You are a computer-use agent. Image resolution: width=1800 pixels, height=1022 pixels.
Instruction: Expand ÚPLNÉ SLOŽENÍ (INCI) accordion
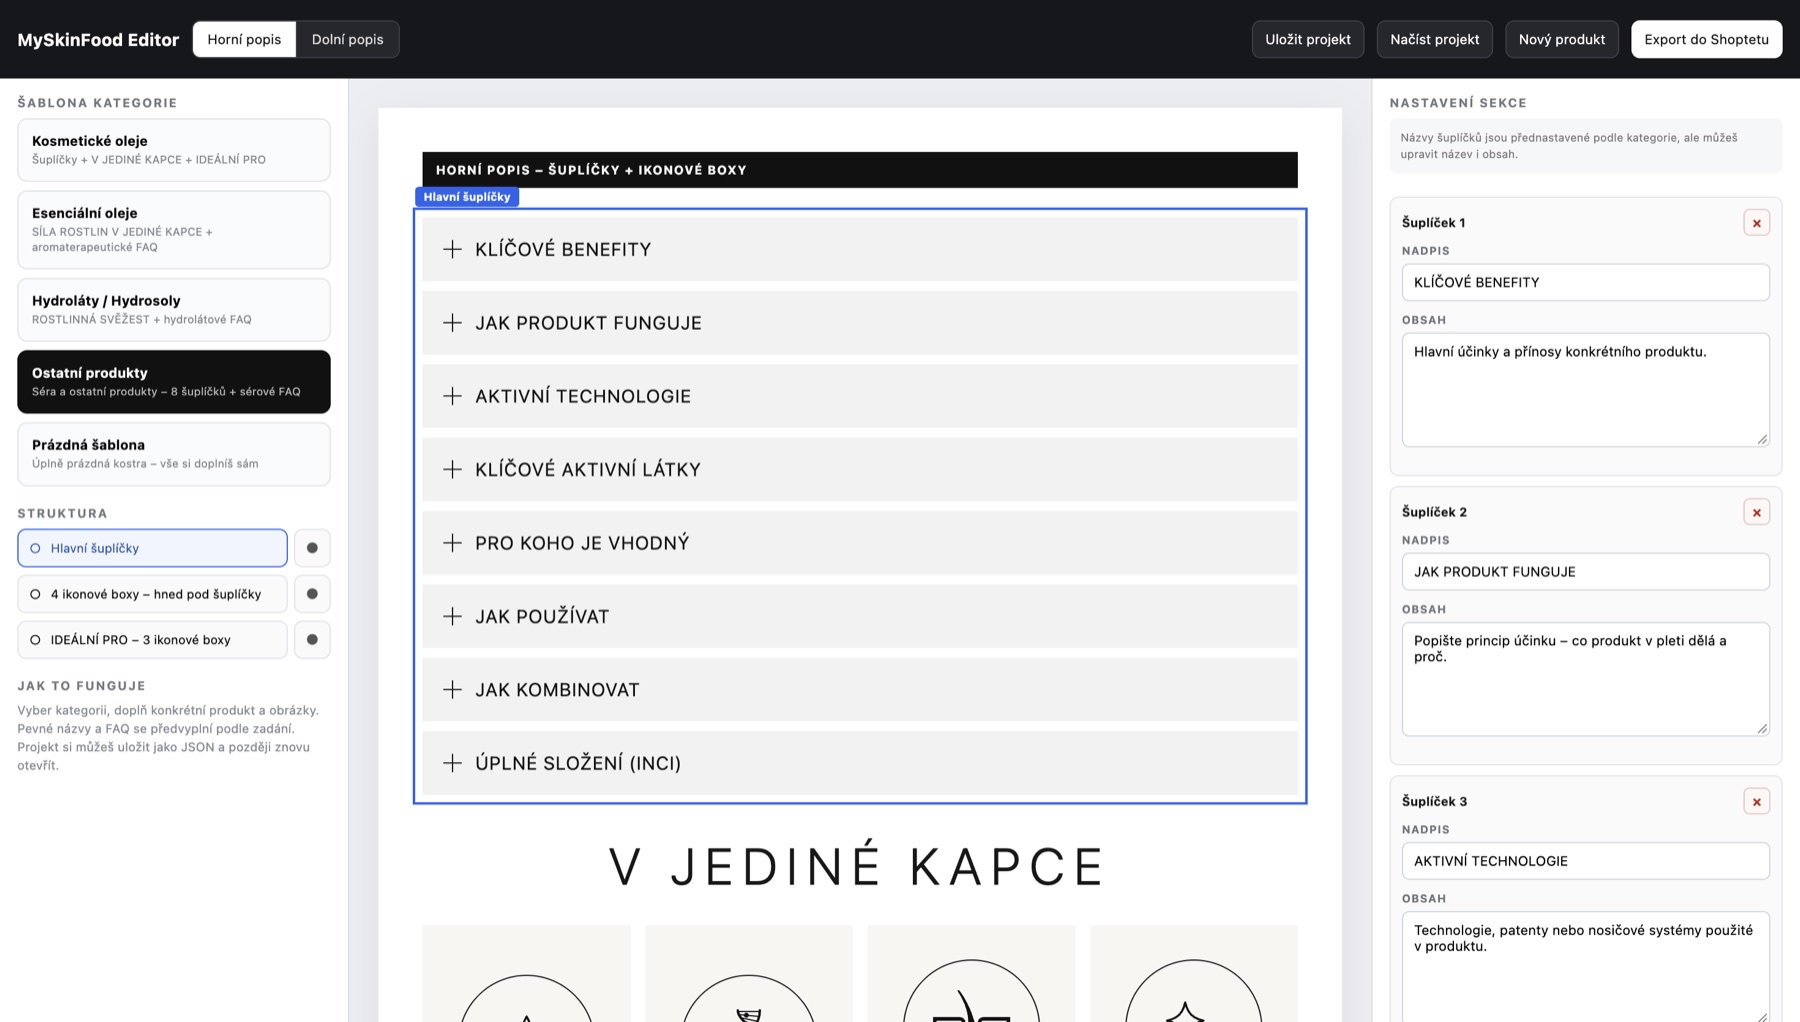[860, 763]
